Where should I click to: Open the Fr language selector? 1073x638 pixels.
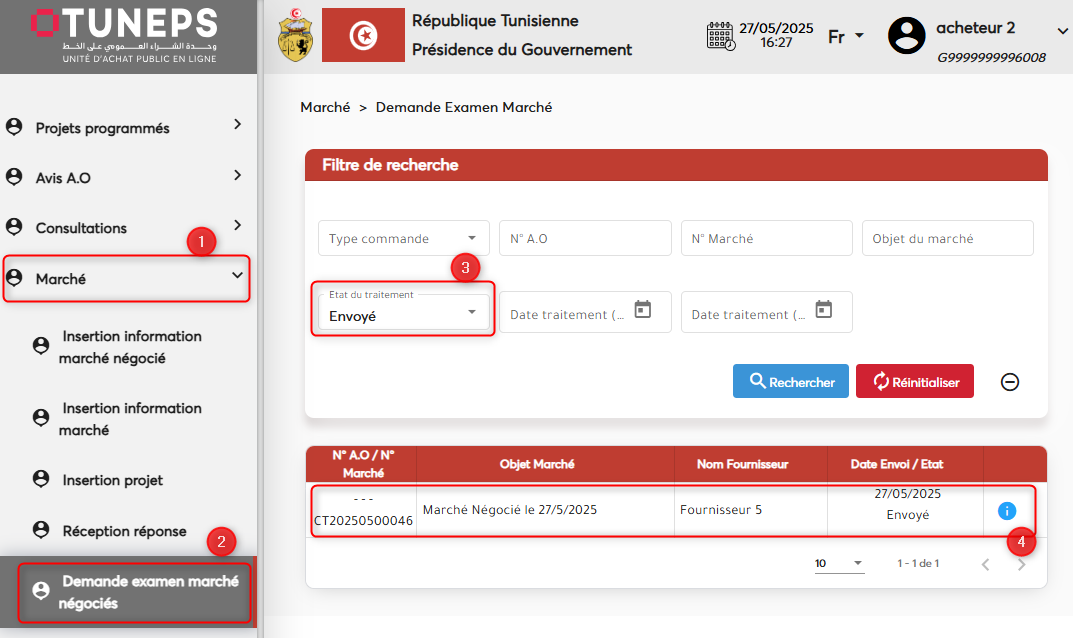point(846,37)
